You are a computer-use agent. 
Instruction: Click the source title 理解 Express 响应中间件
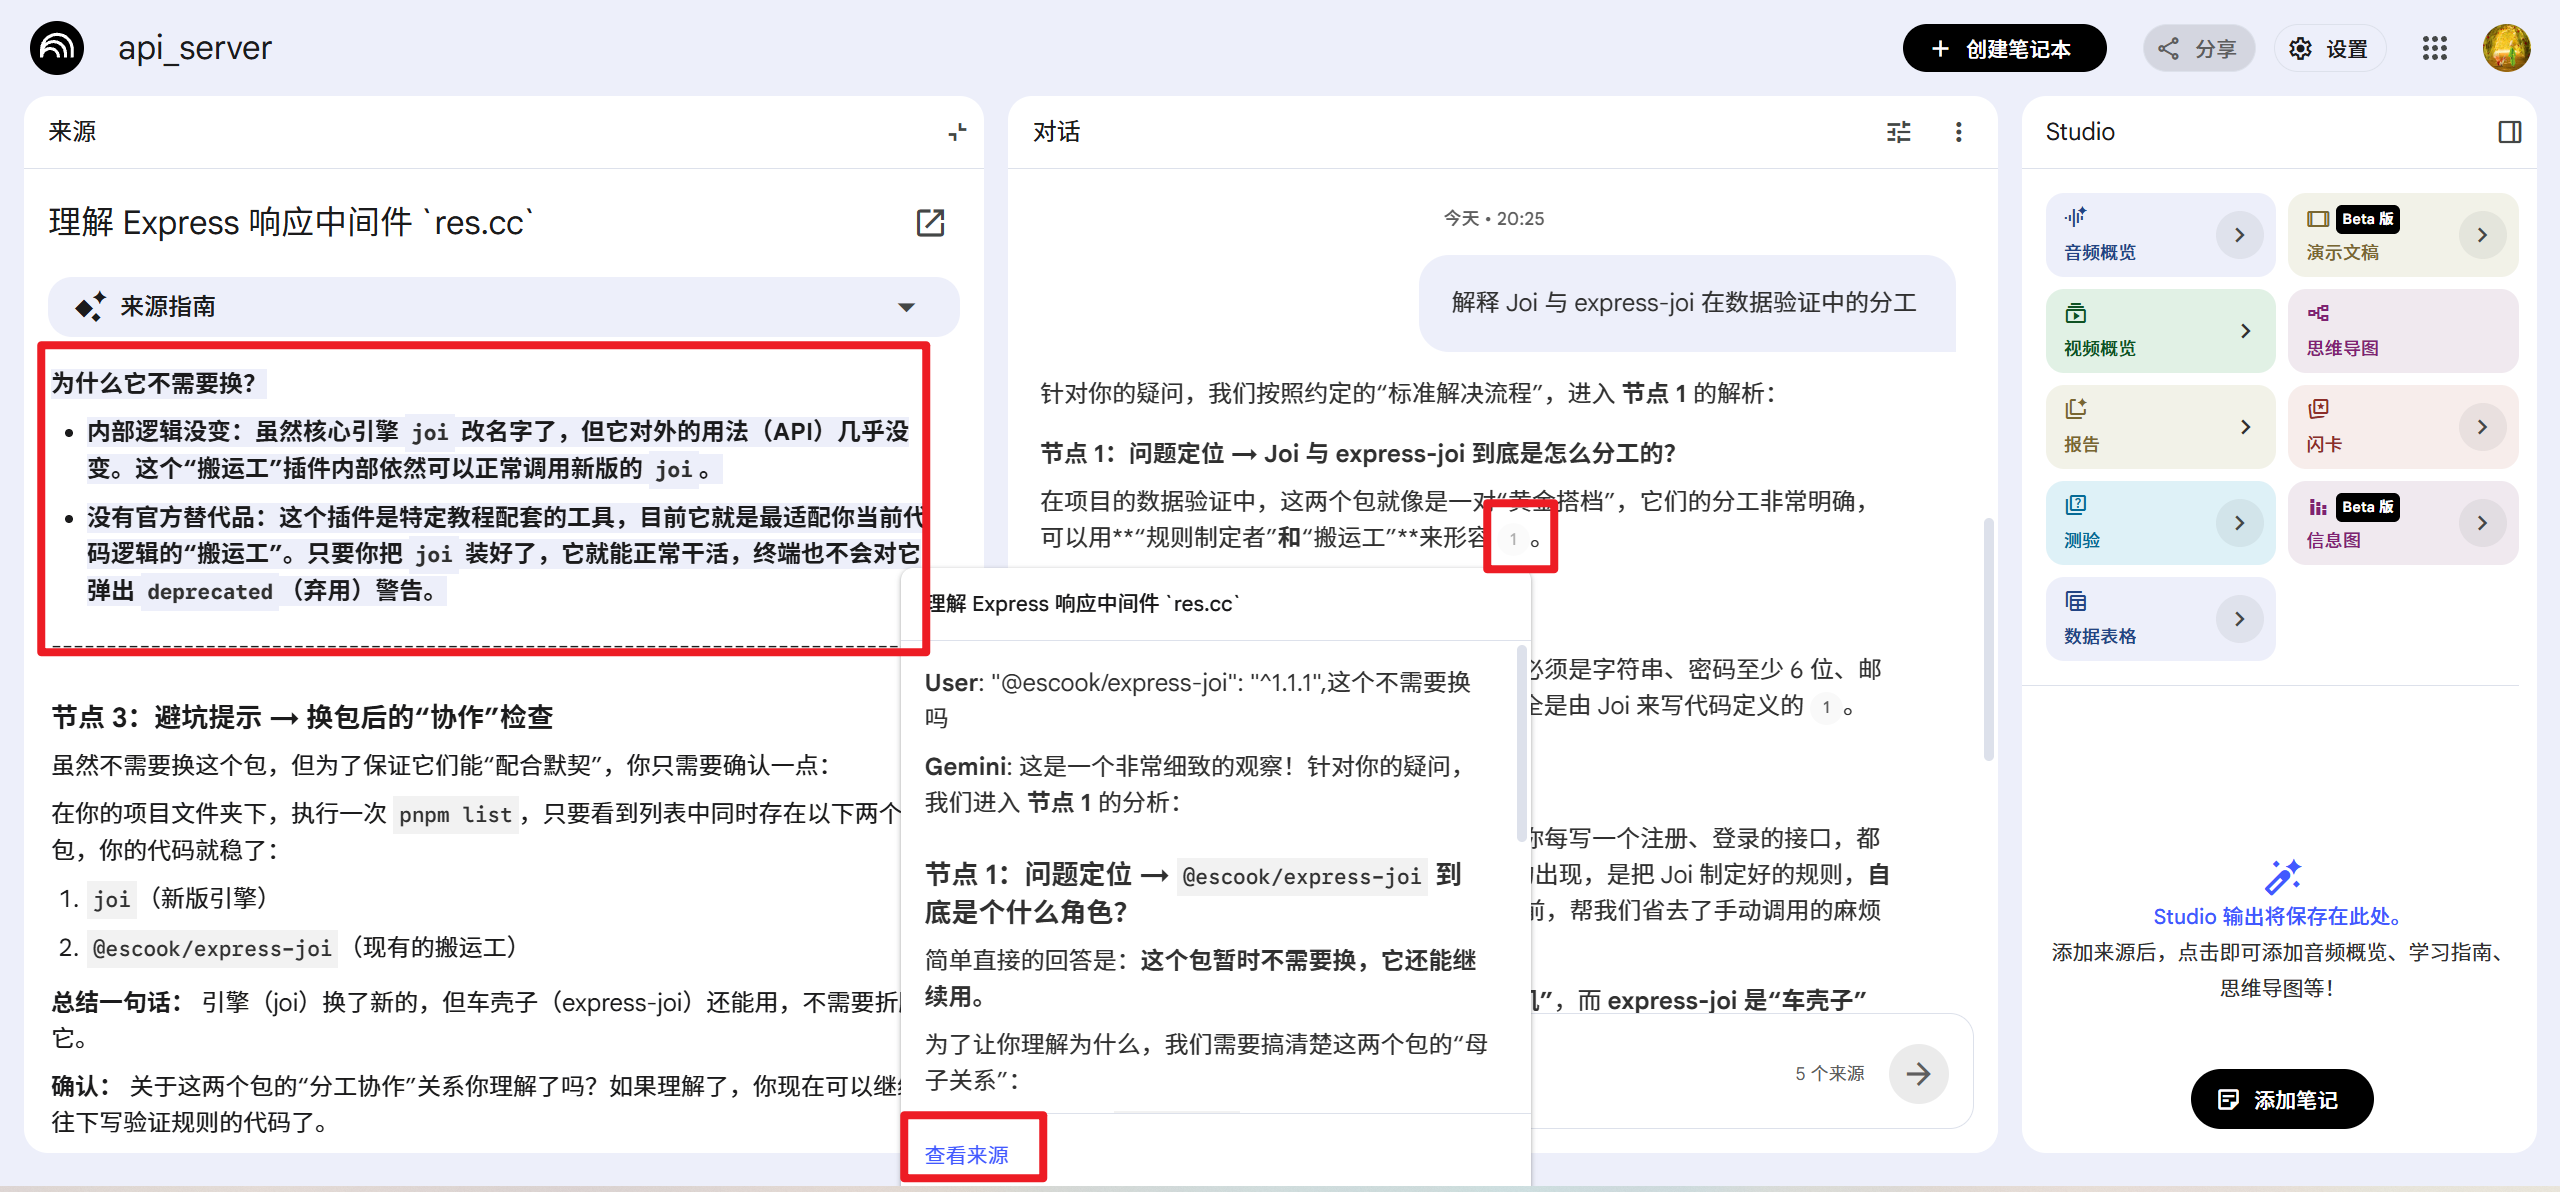290,222
